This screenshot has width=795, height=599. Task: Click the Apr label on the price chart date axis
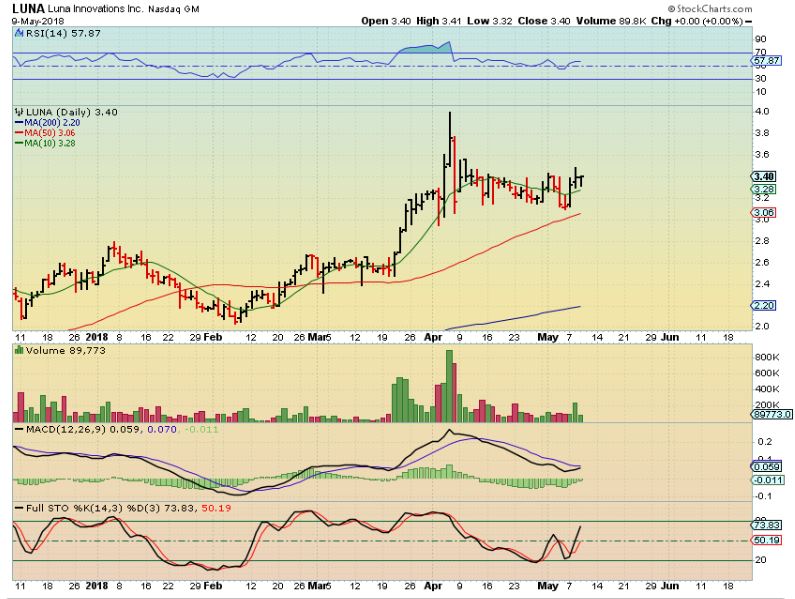433,337
